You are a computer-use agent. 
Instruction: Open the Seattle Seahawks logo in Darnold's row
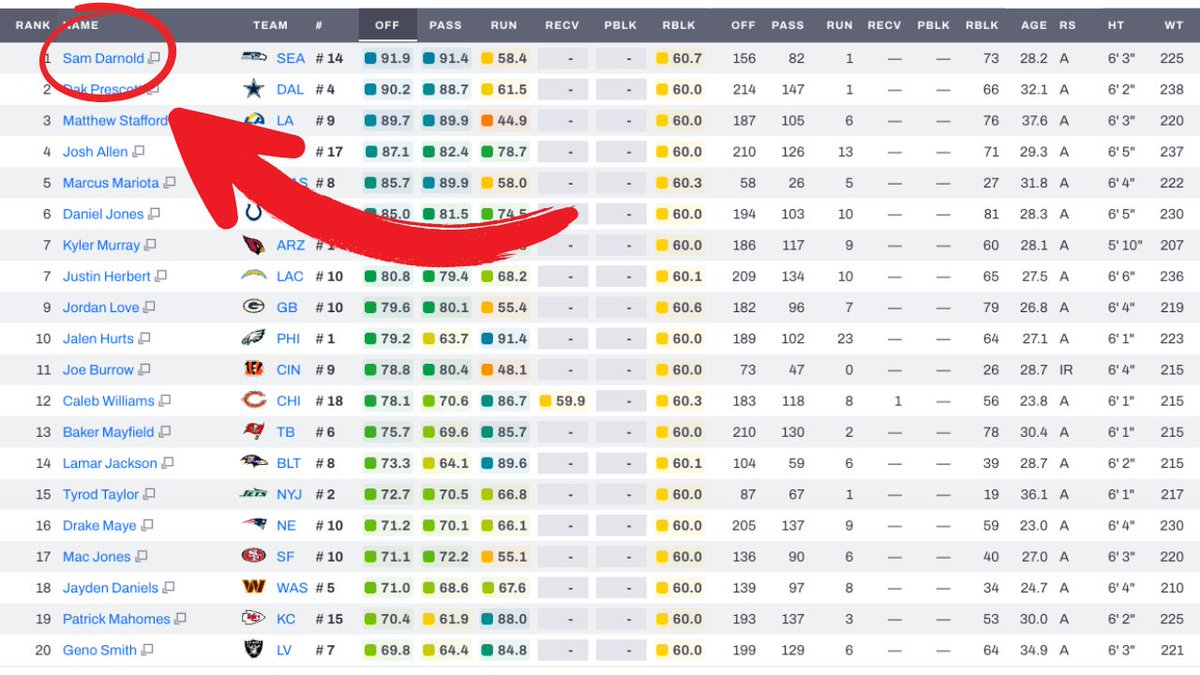click(x=254, y=58)
